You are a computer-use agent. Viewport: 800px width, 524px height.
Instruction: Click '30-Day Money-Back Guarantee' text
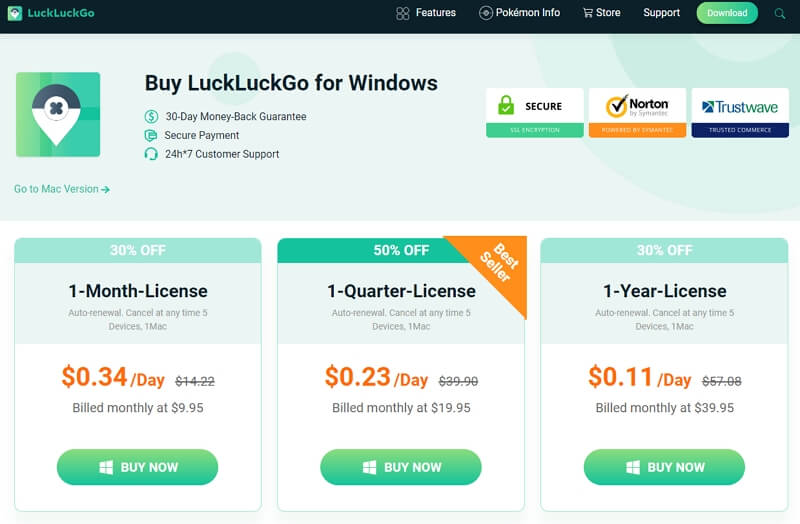tap(236, 116)
